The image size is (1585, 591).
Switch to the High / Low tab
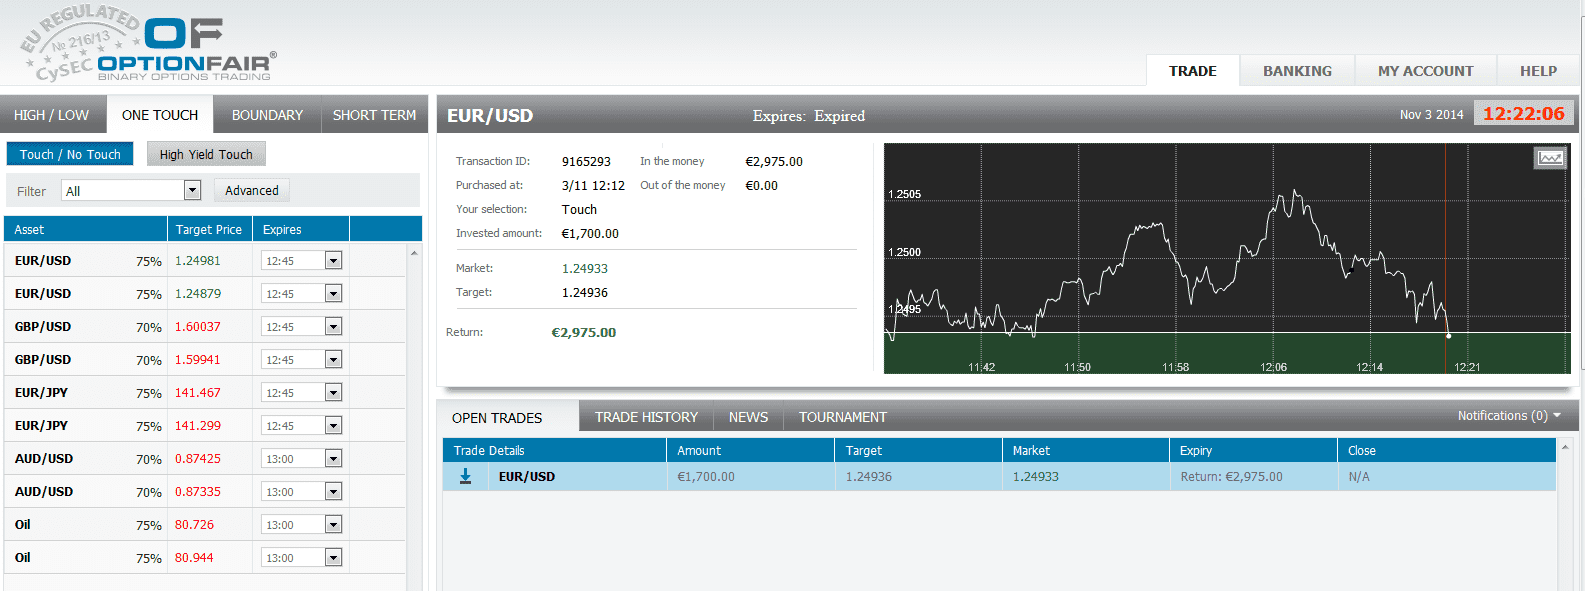(x=51, y=115)
